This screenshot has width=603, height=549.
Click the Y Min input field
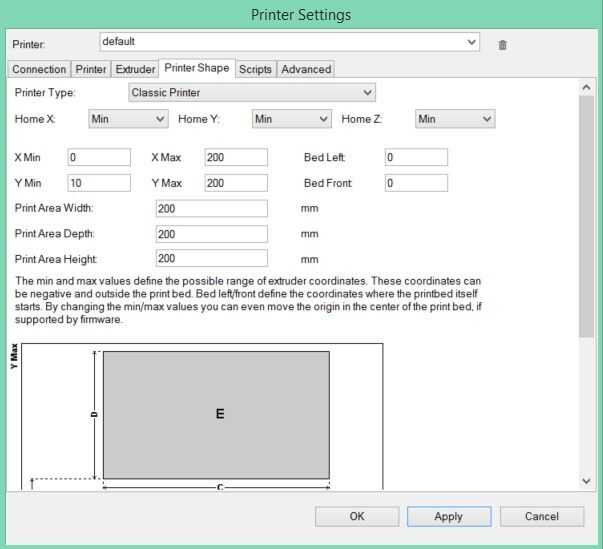click(99, 183)
